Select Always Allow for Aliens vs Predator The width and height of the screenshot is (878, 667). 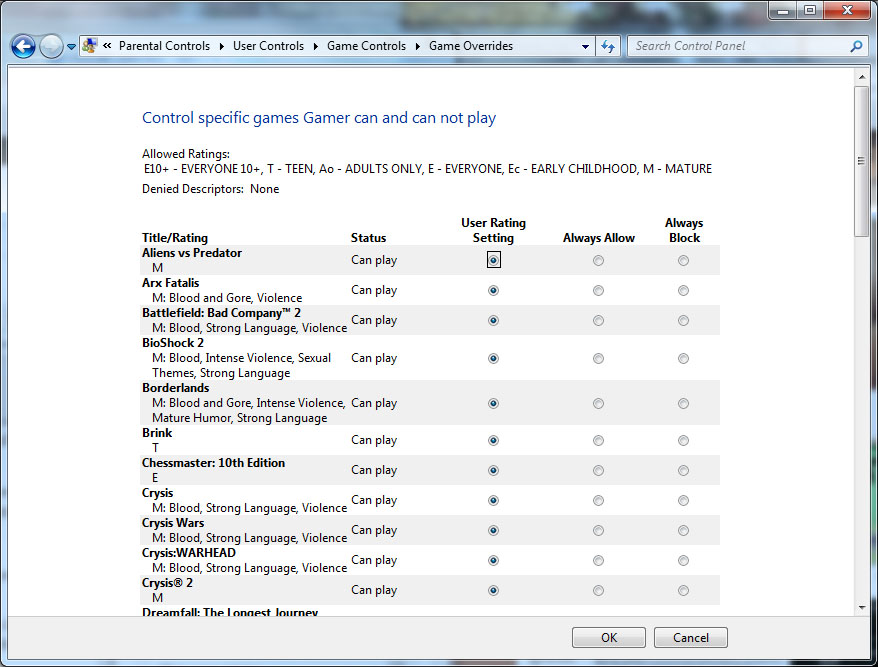pos(599,260)
